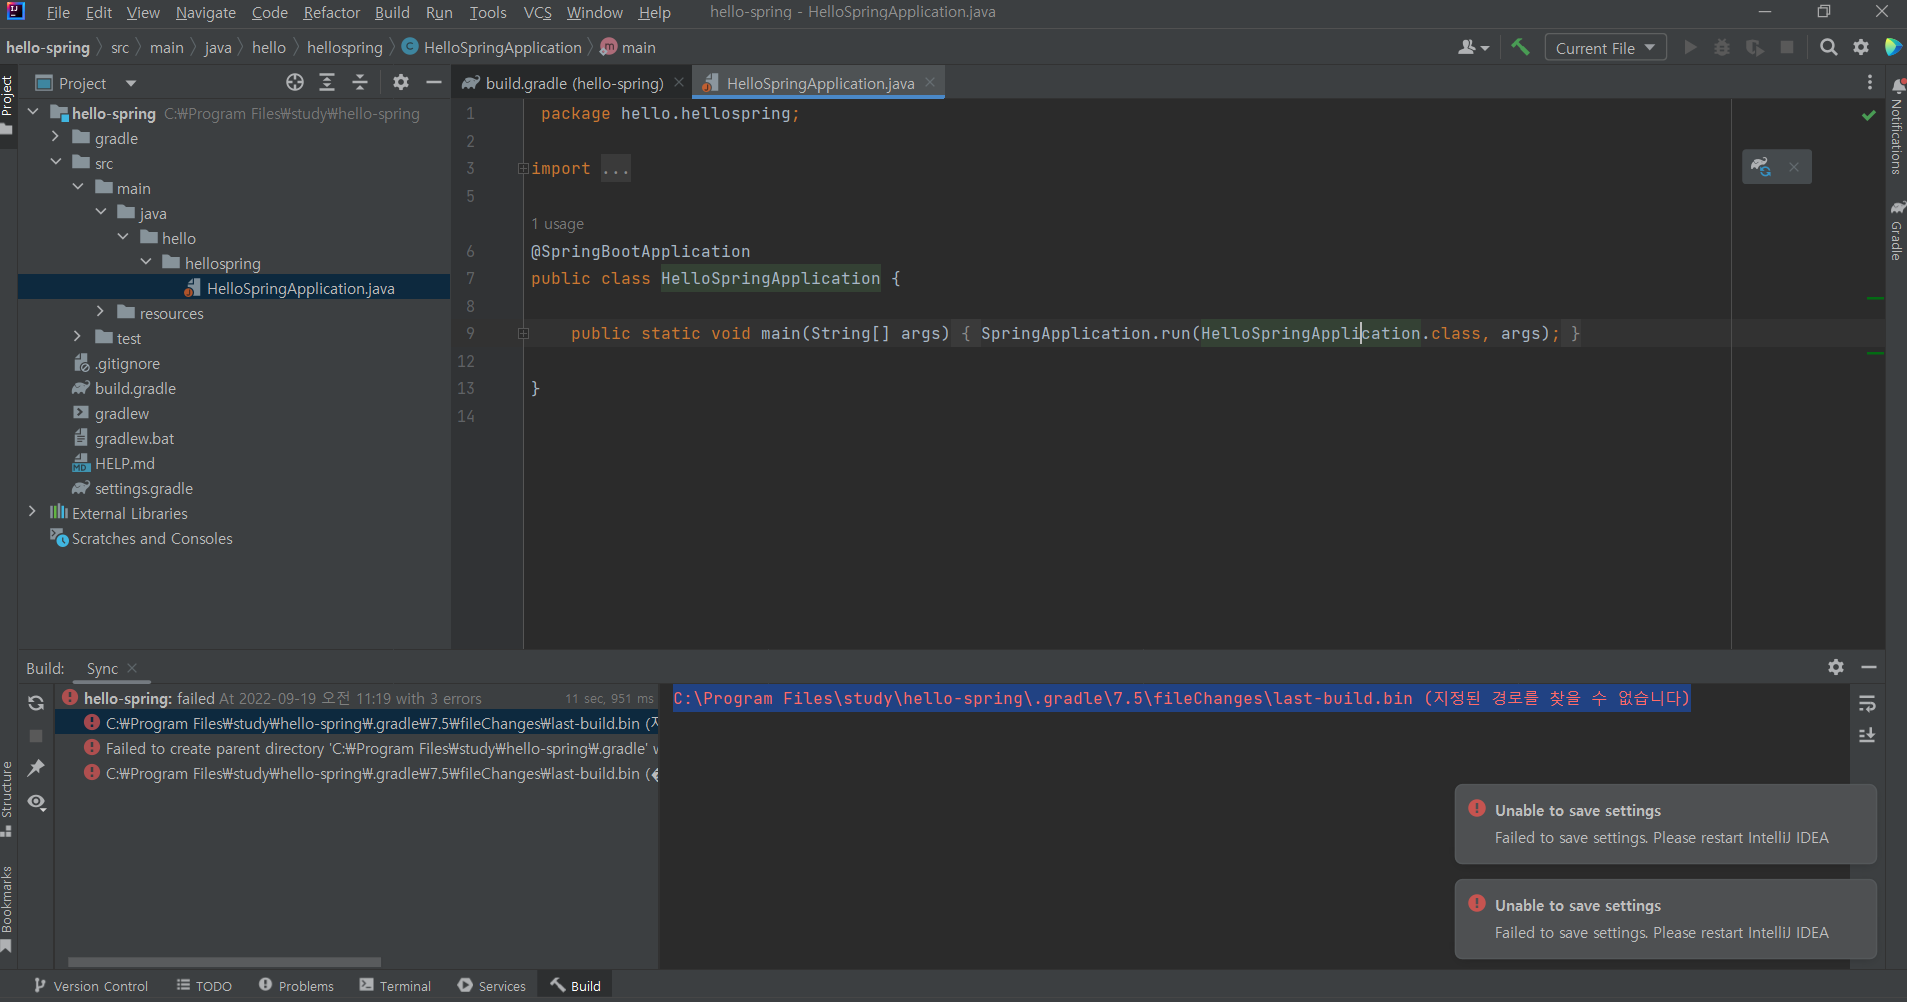The height and width of the screenshot is (1002, 1907).
Task: Open the Project view dropdown arrow
Action: click(130, 83)
